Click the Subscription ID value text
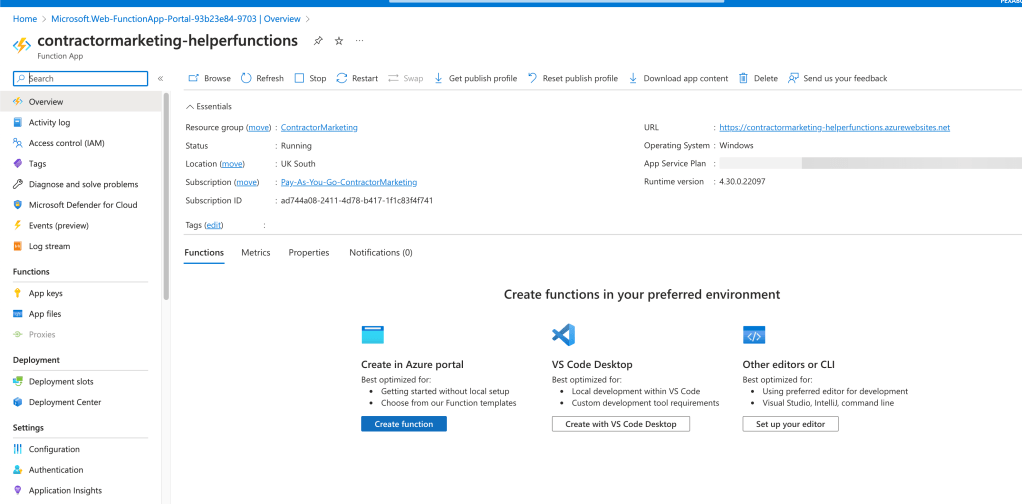 [357, 201]
